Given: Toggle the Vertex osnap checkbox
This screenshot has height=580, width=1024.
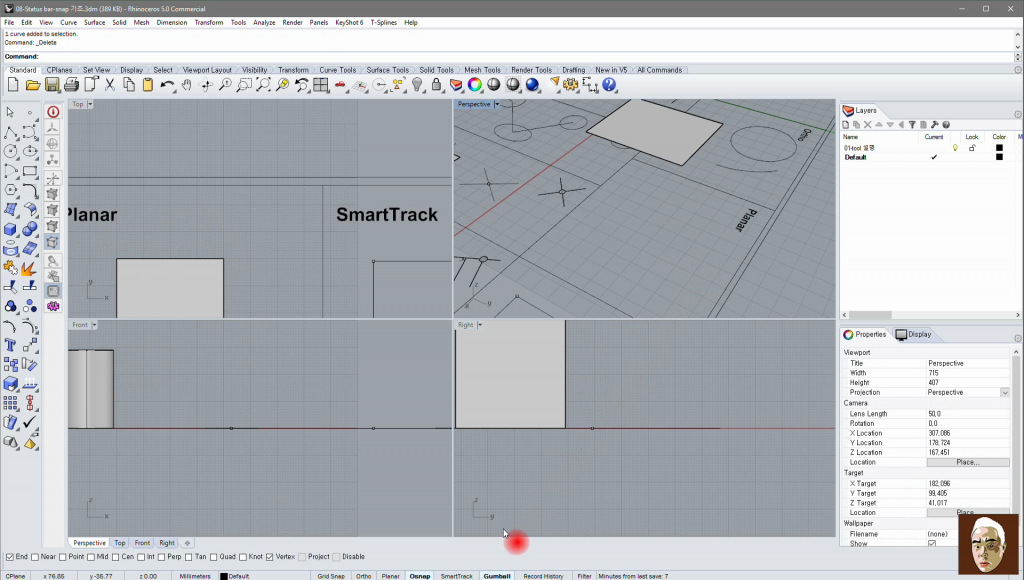Looking at the screenshot, I should (x=270, y=557).
